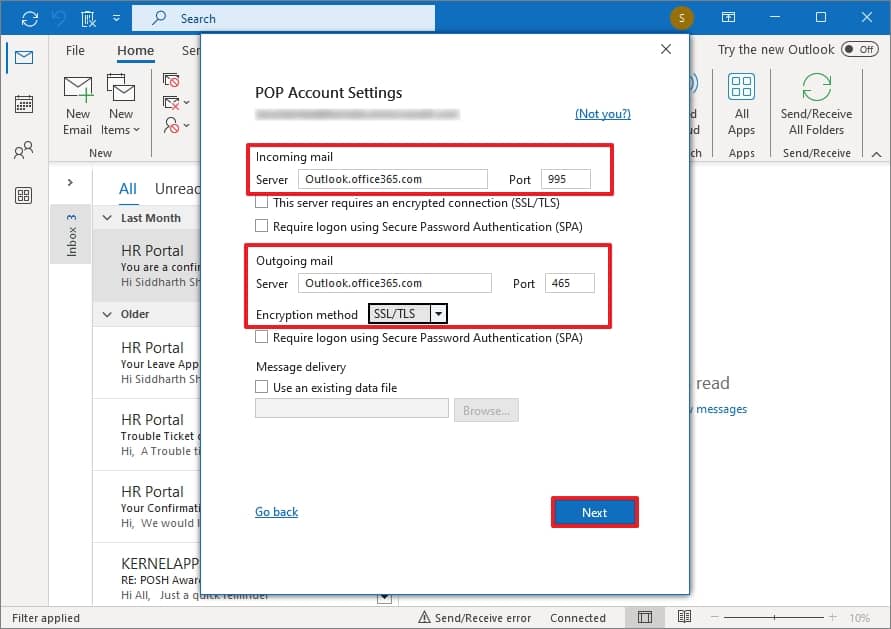Switch to Normal view in status bar
Image resolution: width=891 pixels, height=629 pixels.
[644, 618]
